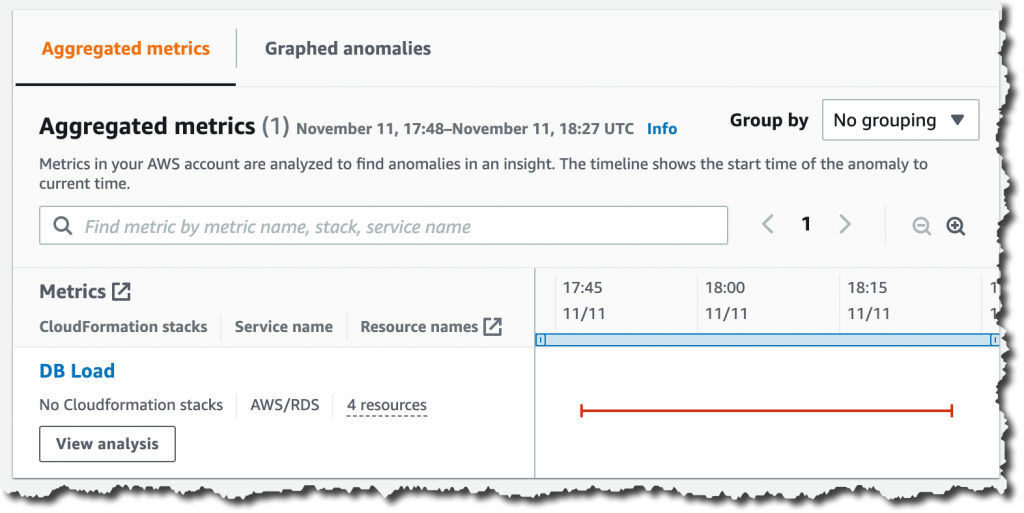Go to previous page arrow
This screenshot has height=513, width=1024.
768,225
